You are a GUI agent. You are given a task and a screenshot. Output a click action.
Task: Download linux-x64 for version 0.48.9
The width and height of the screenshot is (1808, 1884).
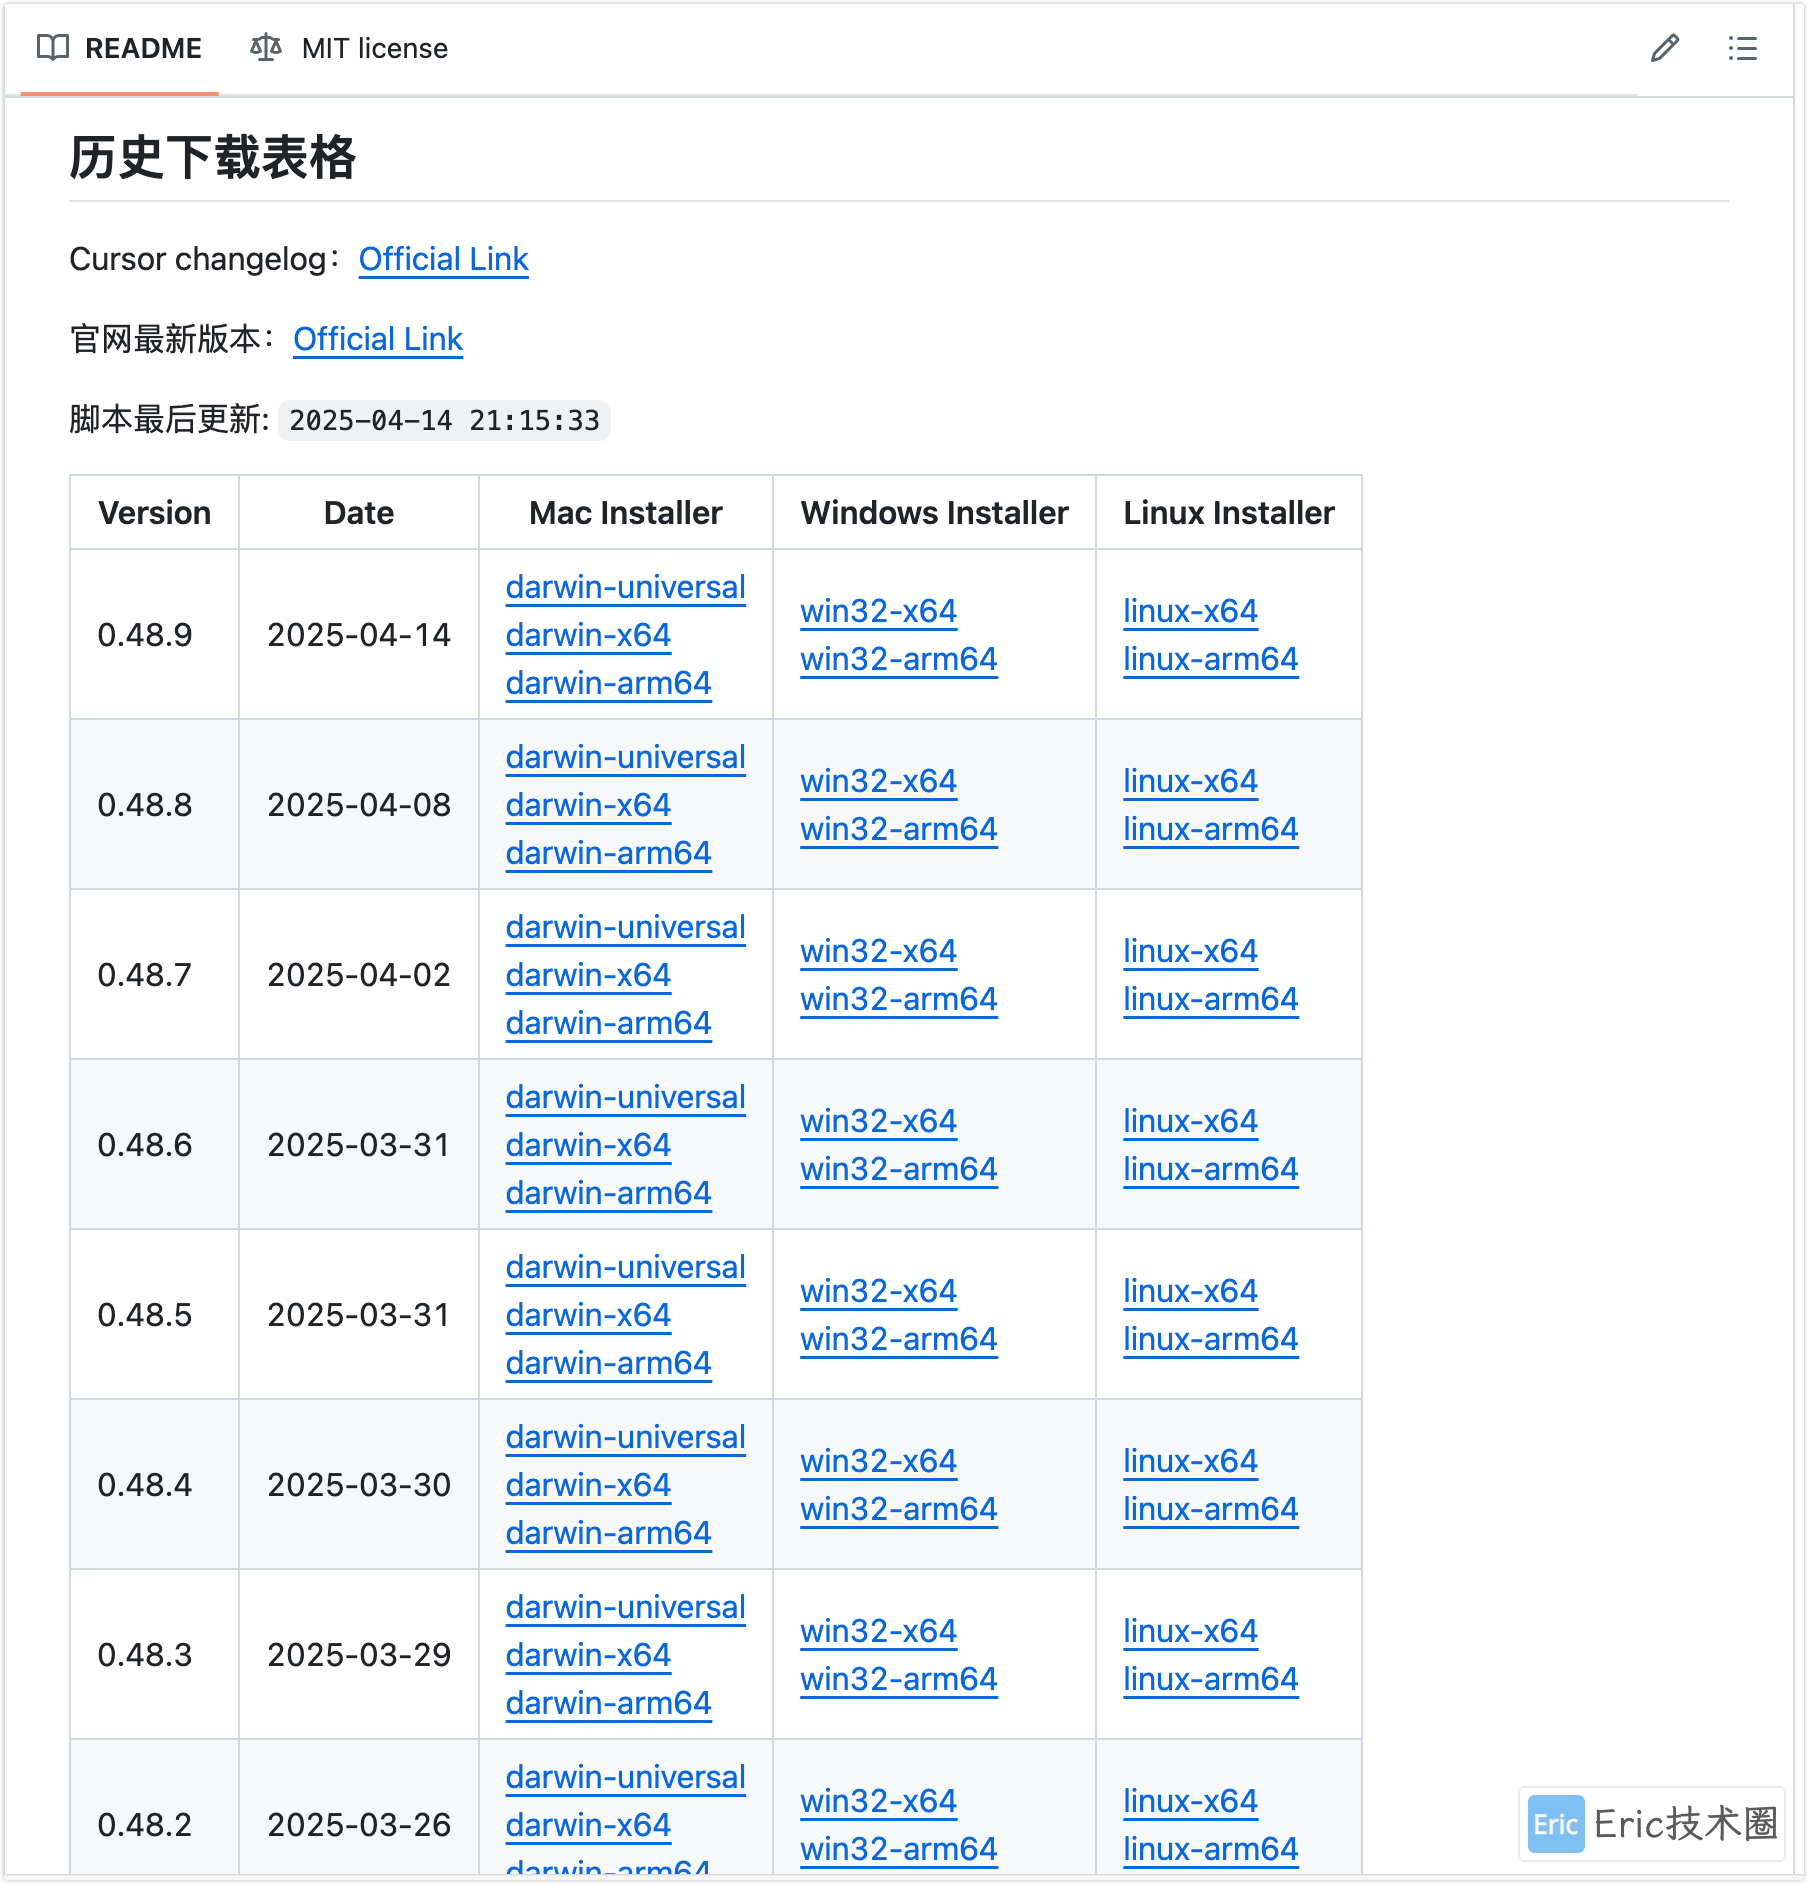[x=1190, y=611]
